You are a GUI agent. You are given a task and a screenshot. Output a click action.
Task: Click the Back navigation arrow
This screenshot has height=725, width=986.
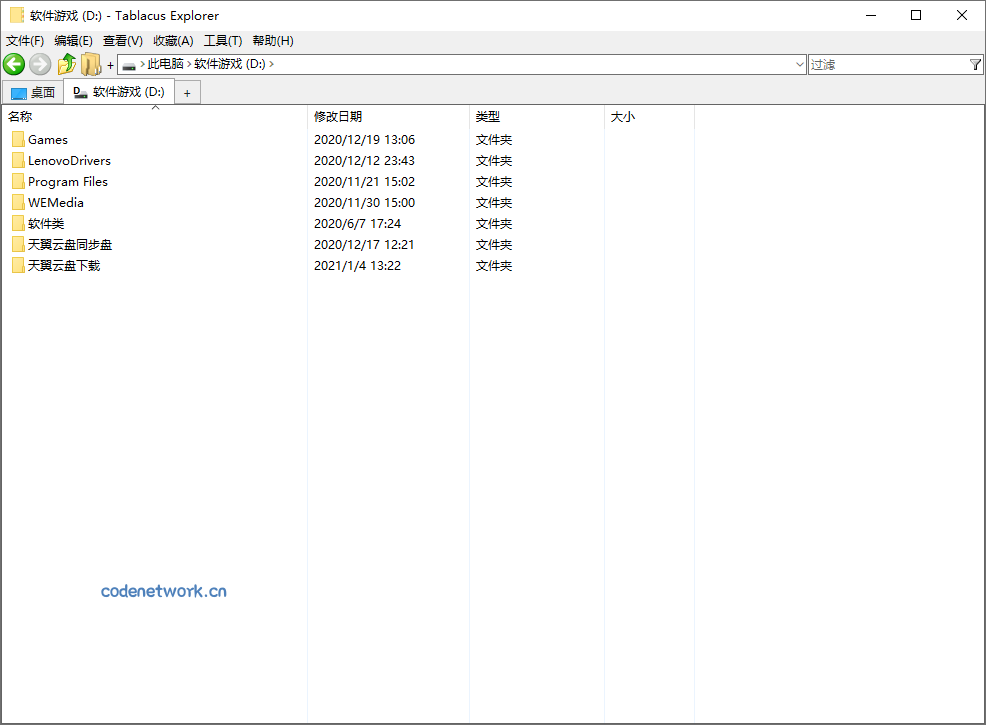(14, 64)
